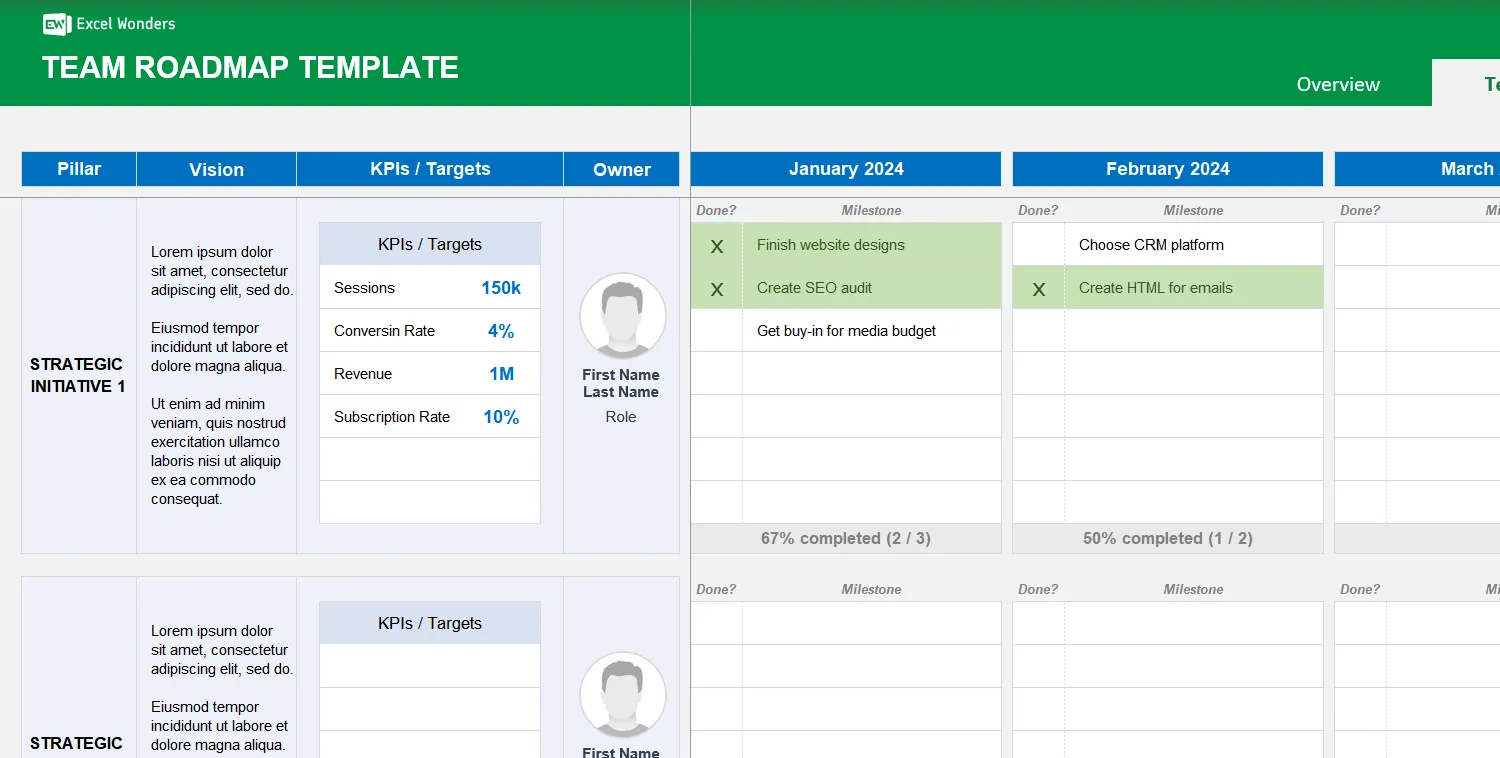Click the Sessions 150k KPI value
Screen dimensions: 1500x758
[x=503, y=288]
